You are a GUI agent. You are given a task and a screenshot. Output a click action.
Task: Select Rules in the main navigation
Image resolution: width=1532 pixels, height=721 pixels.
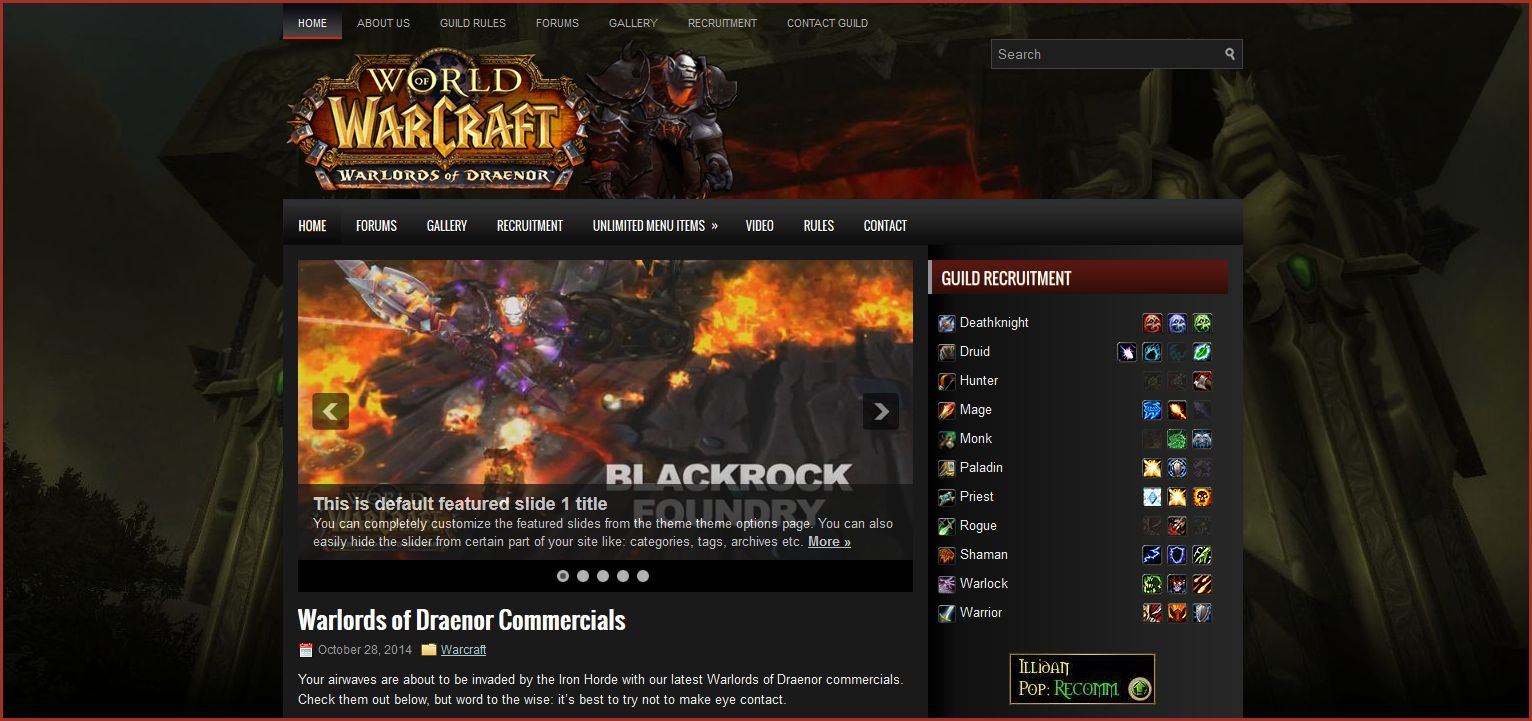(818, 226)
